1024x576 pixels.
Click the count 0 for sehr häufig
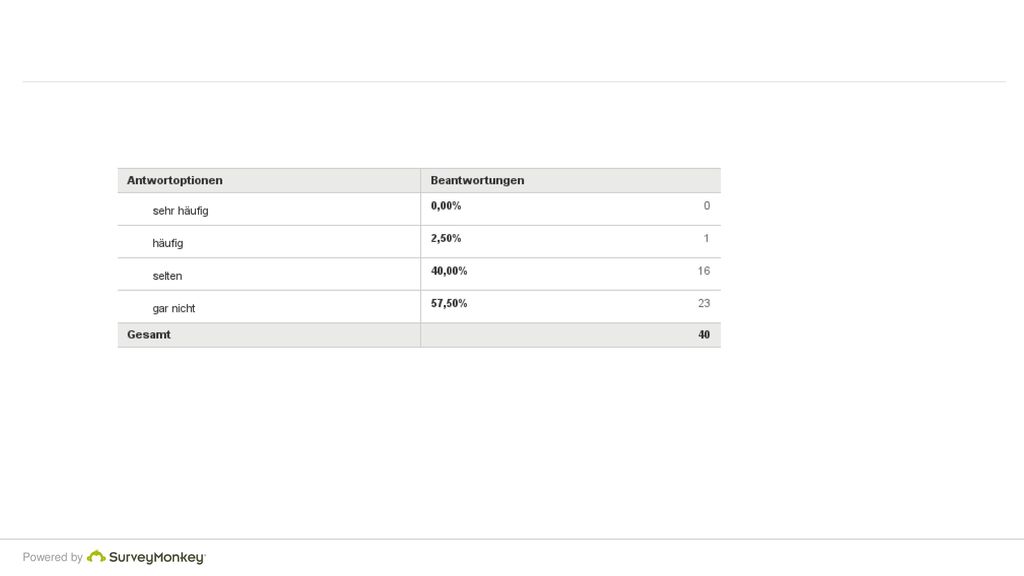pyautogui.click(x=707, y=206)
